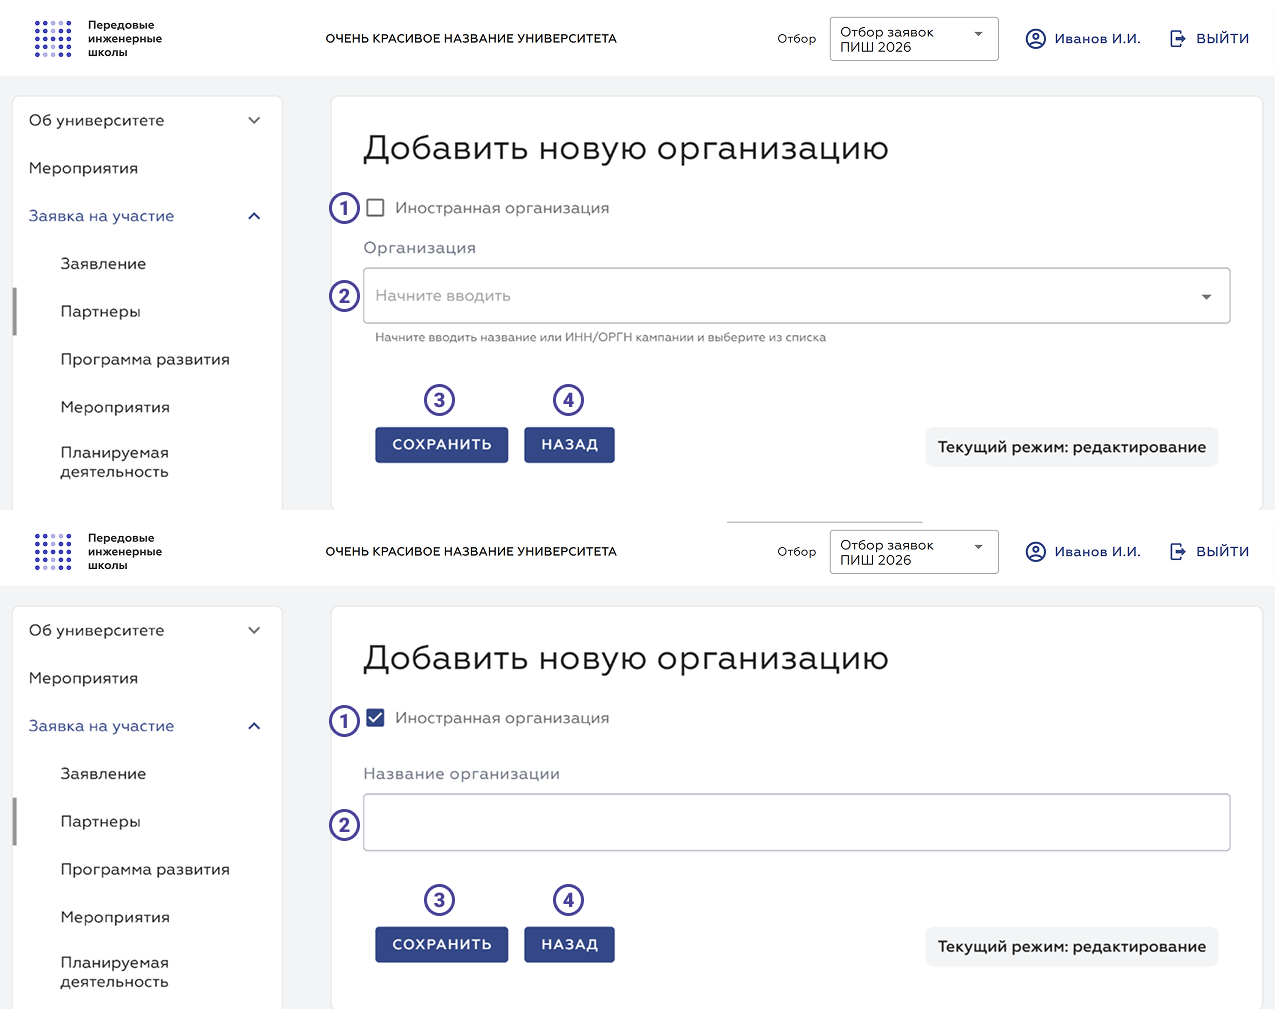Click user profile icon in bottom header
Image resolution: width=1275 pixels, height=1009 pixels.
(x=1036, y=552)
